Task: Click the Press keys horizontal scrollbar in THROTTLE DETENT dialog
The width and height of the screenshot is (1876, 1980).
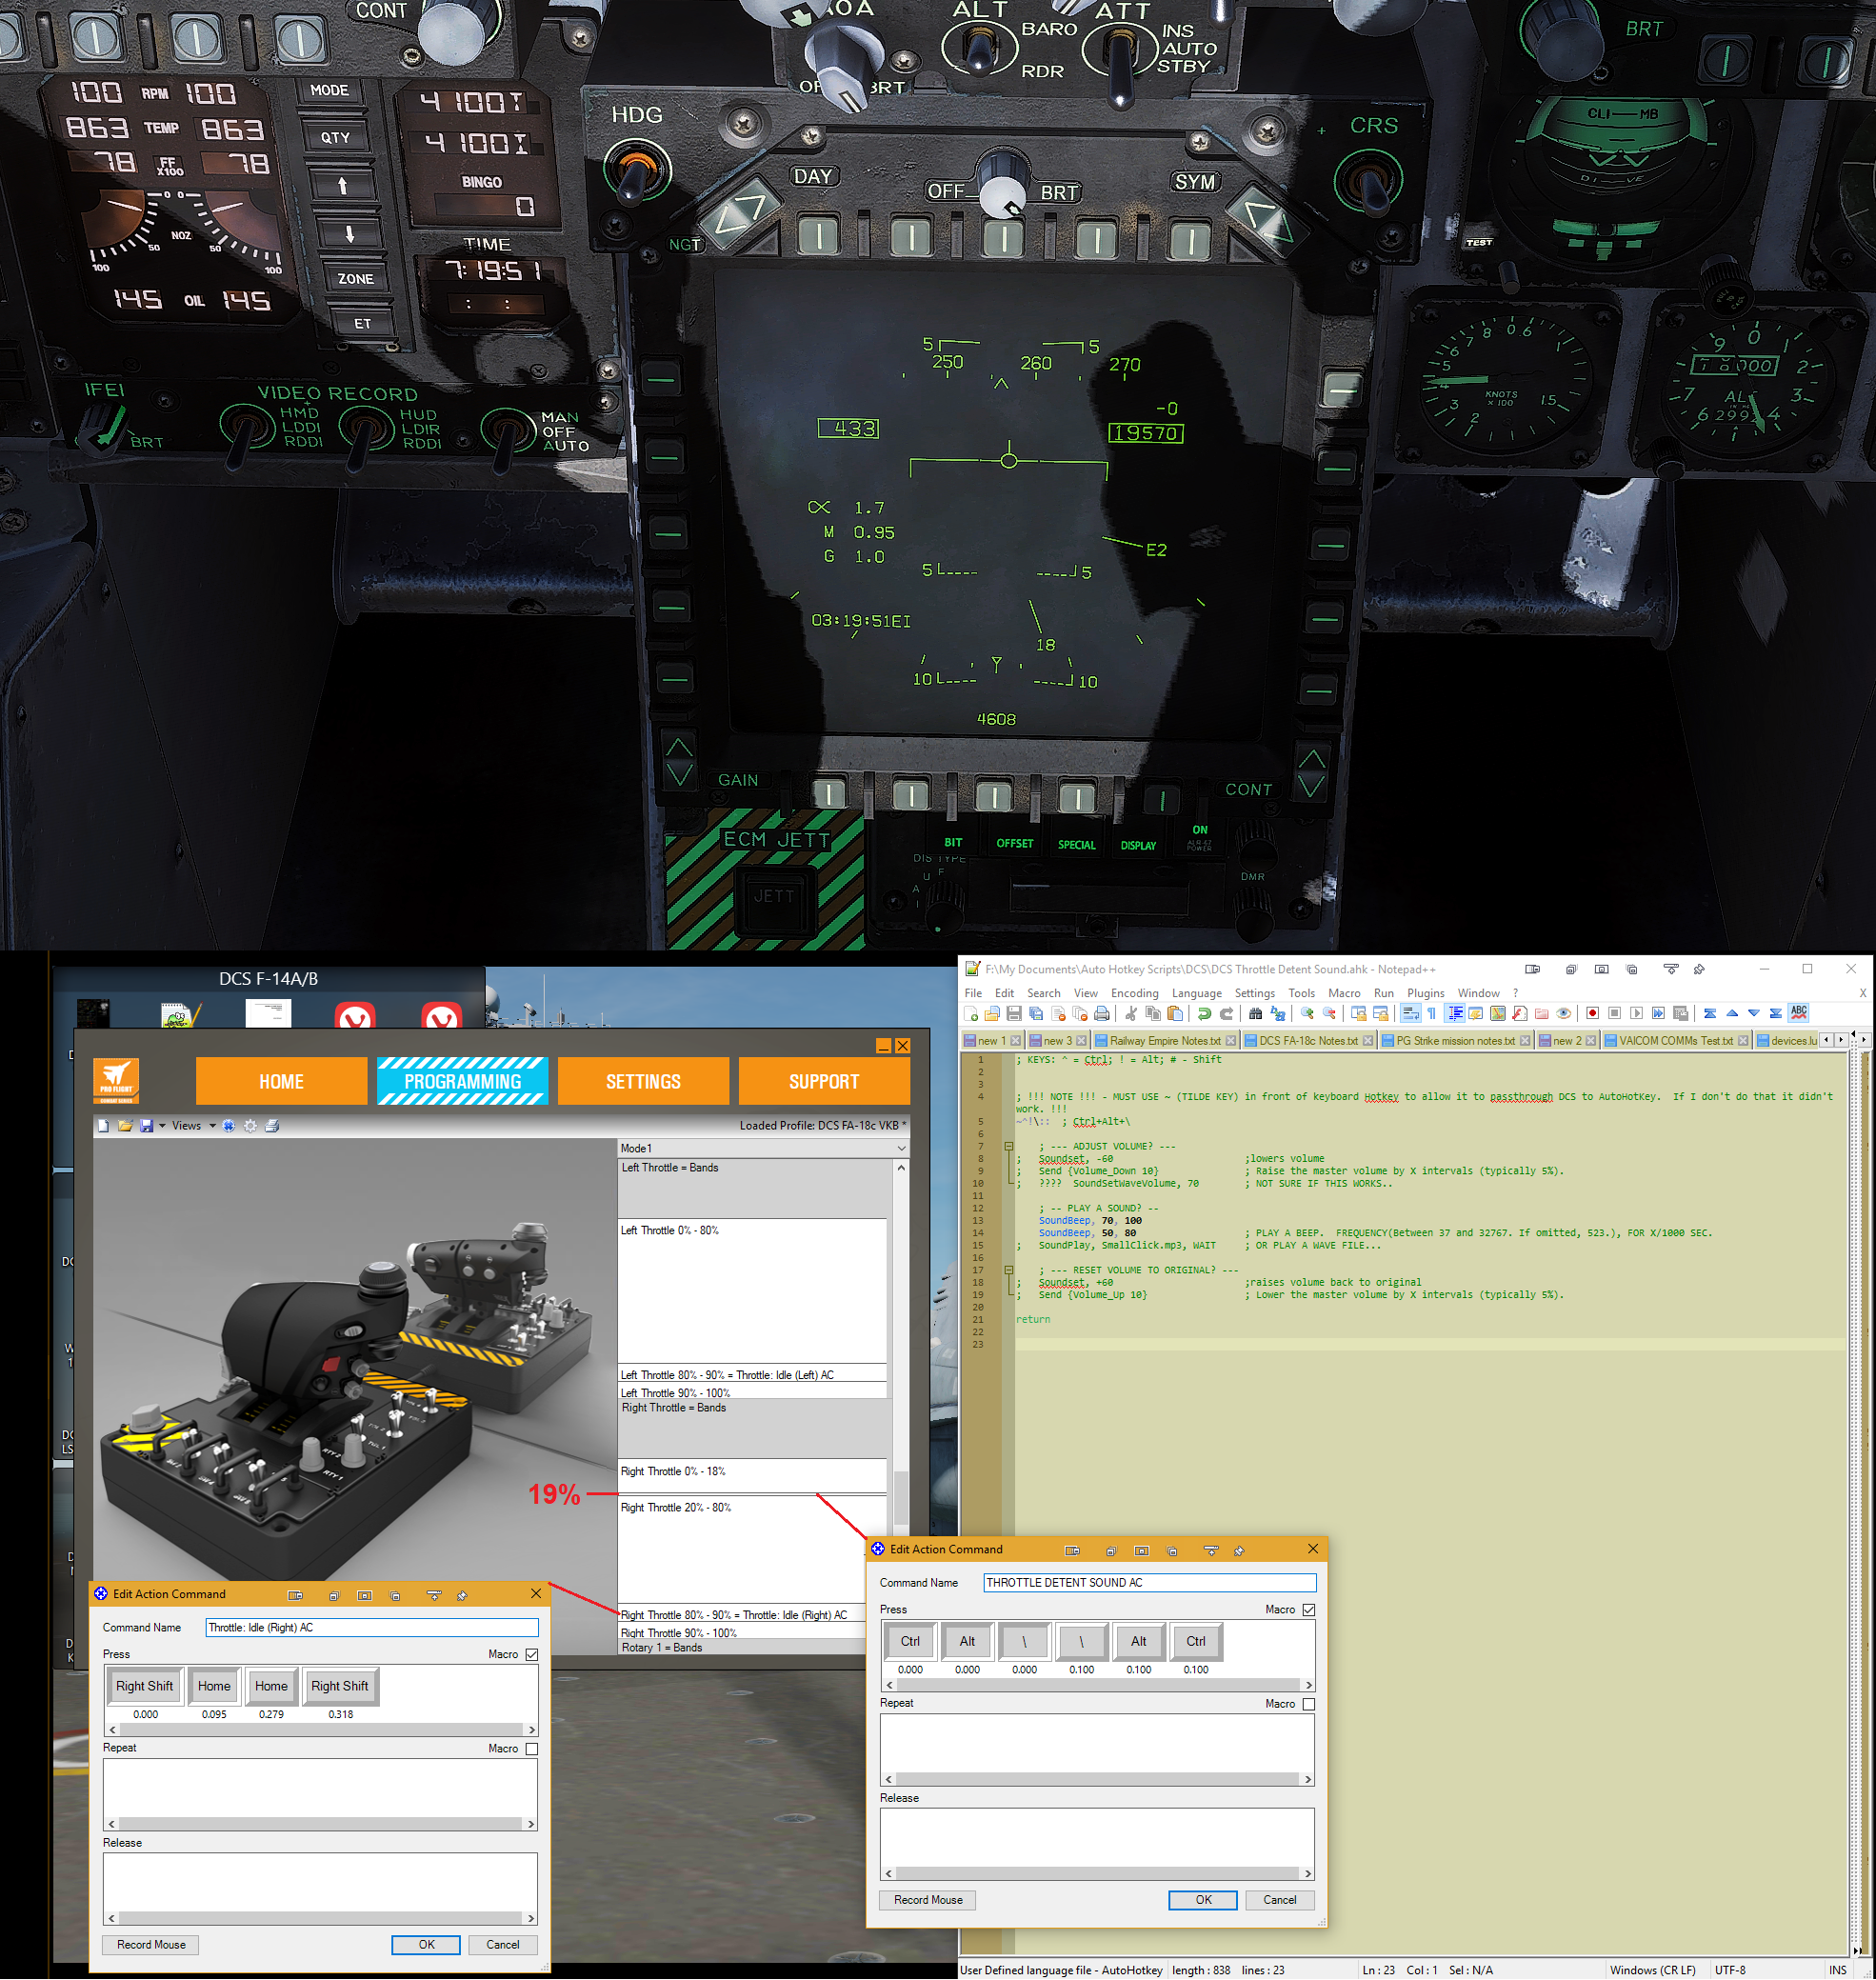Action: (1098, 1686)
